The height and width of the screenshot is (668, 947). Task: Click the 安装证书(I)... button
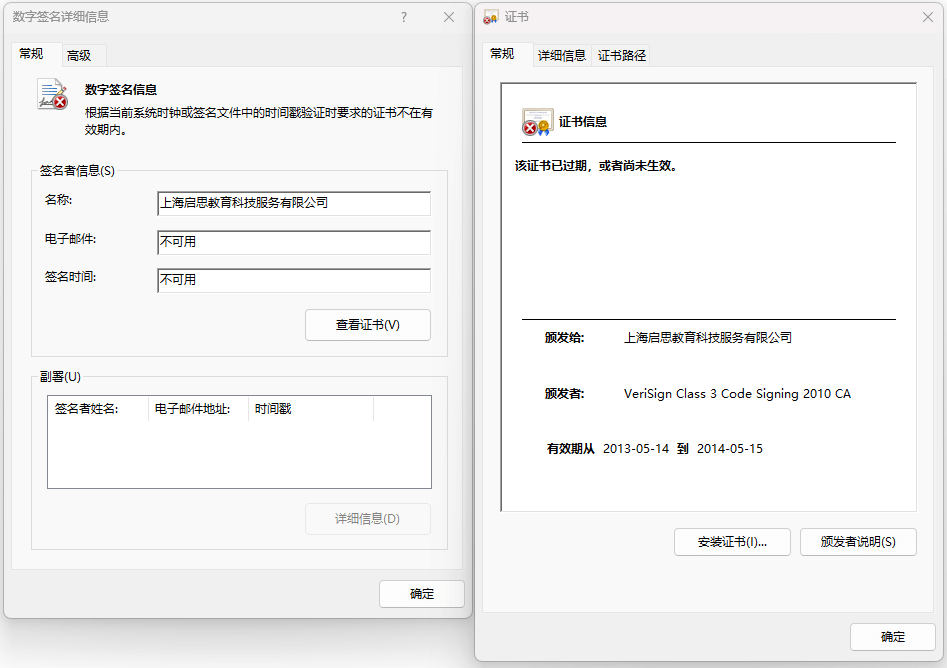732,542
